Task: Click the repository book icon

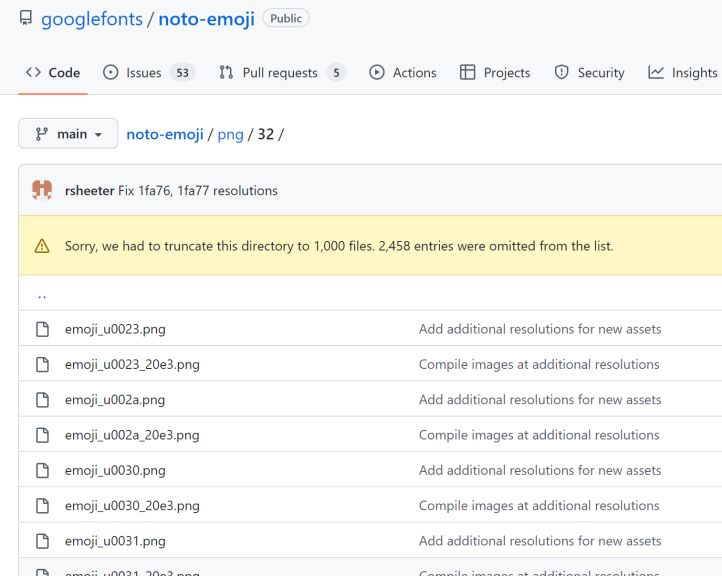Action: (26, 18)
